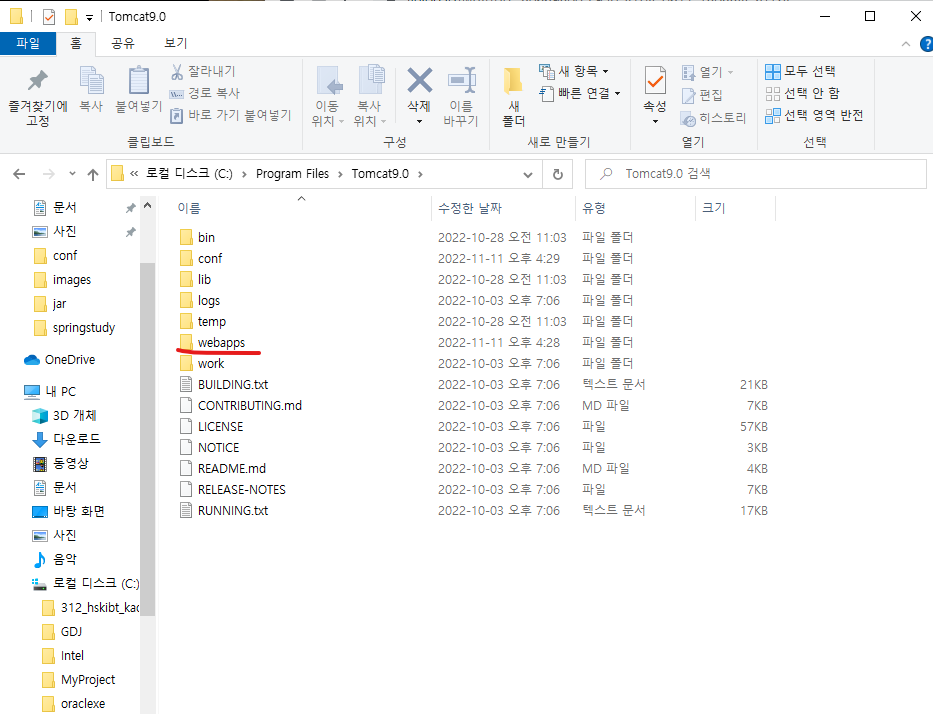Select the conf folder in file list
The width and height of the screenshot is (933, 714).
point(210,258)
